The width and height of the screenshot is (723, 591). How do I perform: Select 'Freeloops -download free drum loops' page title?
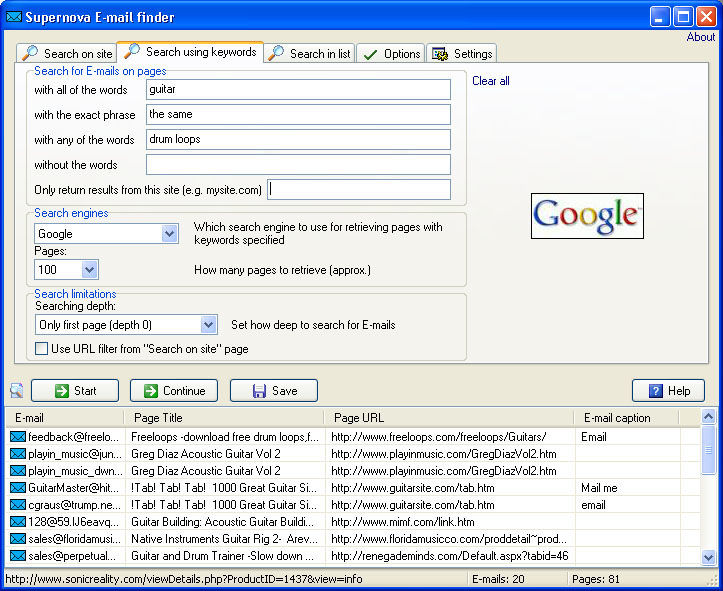[225, 437]
